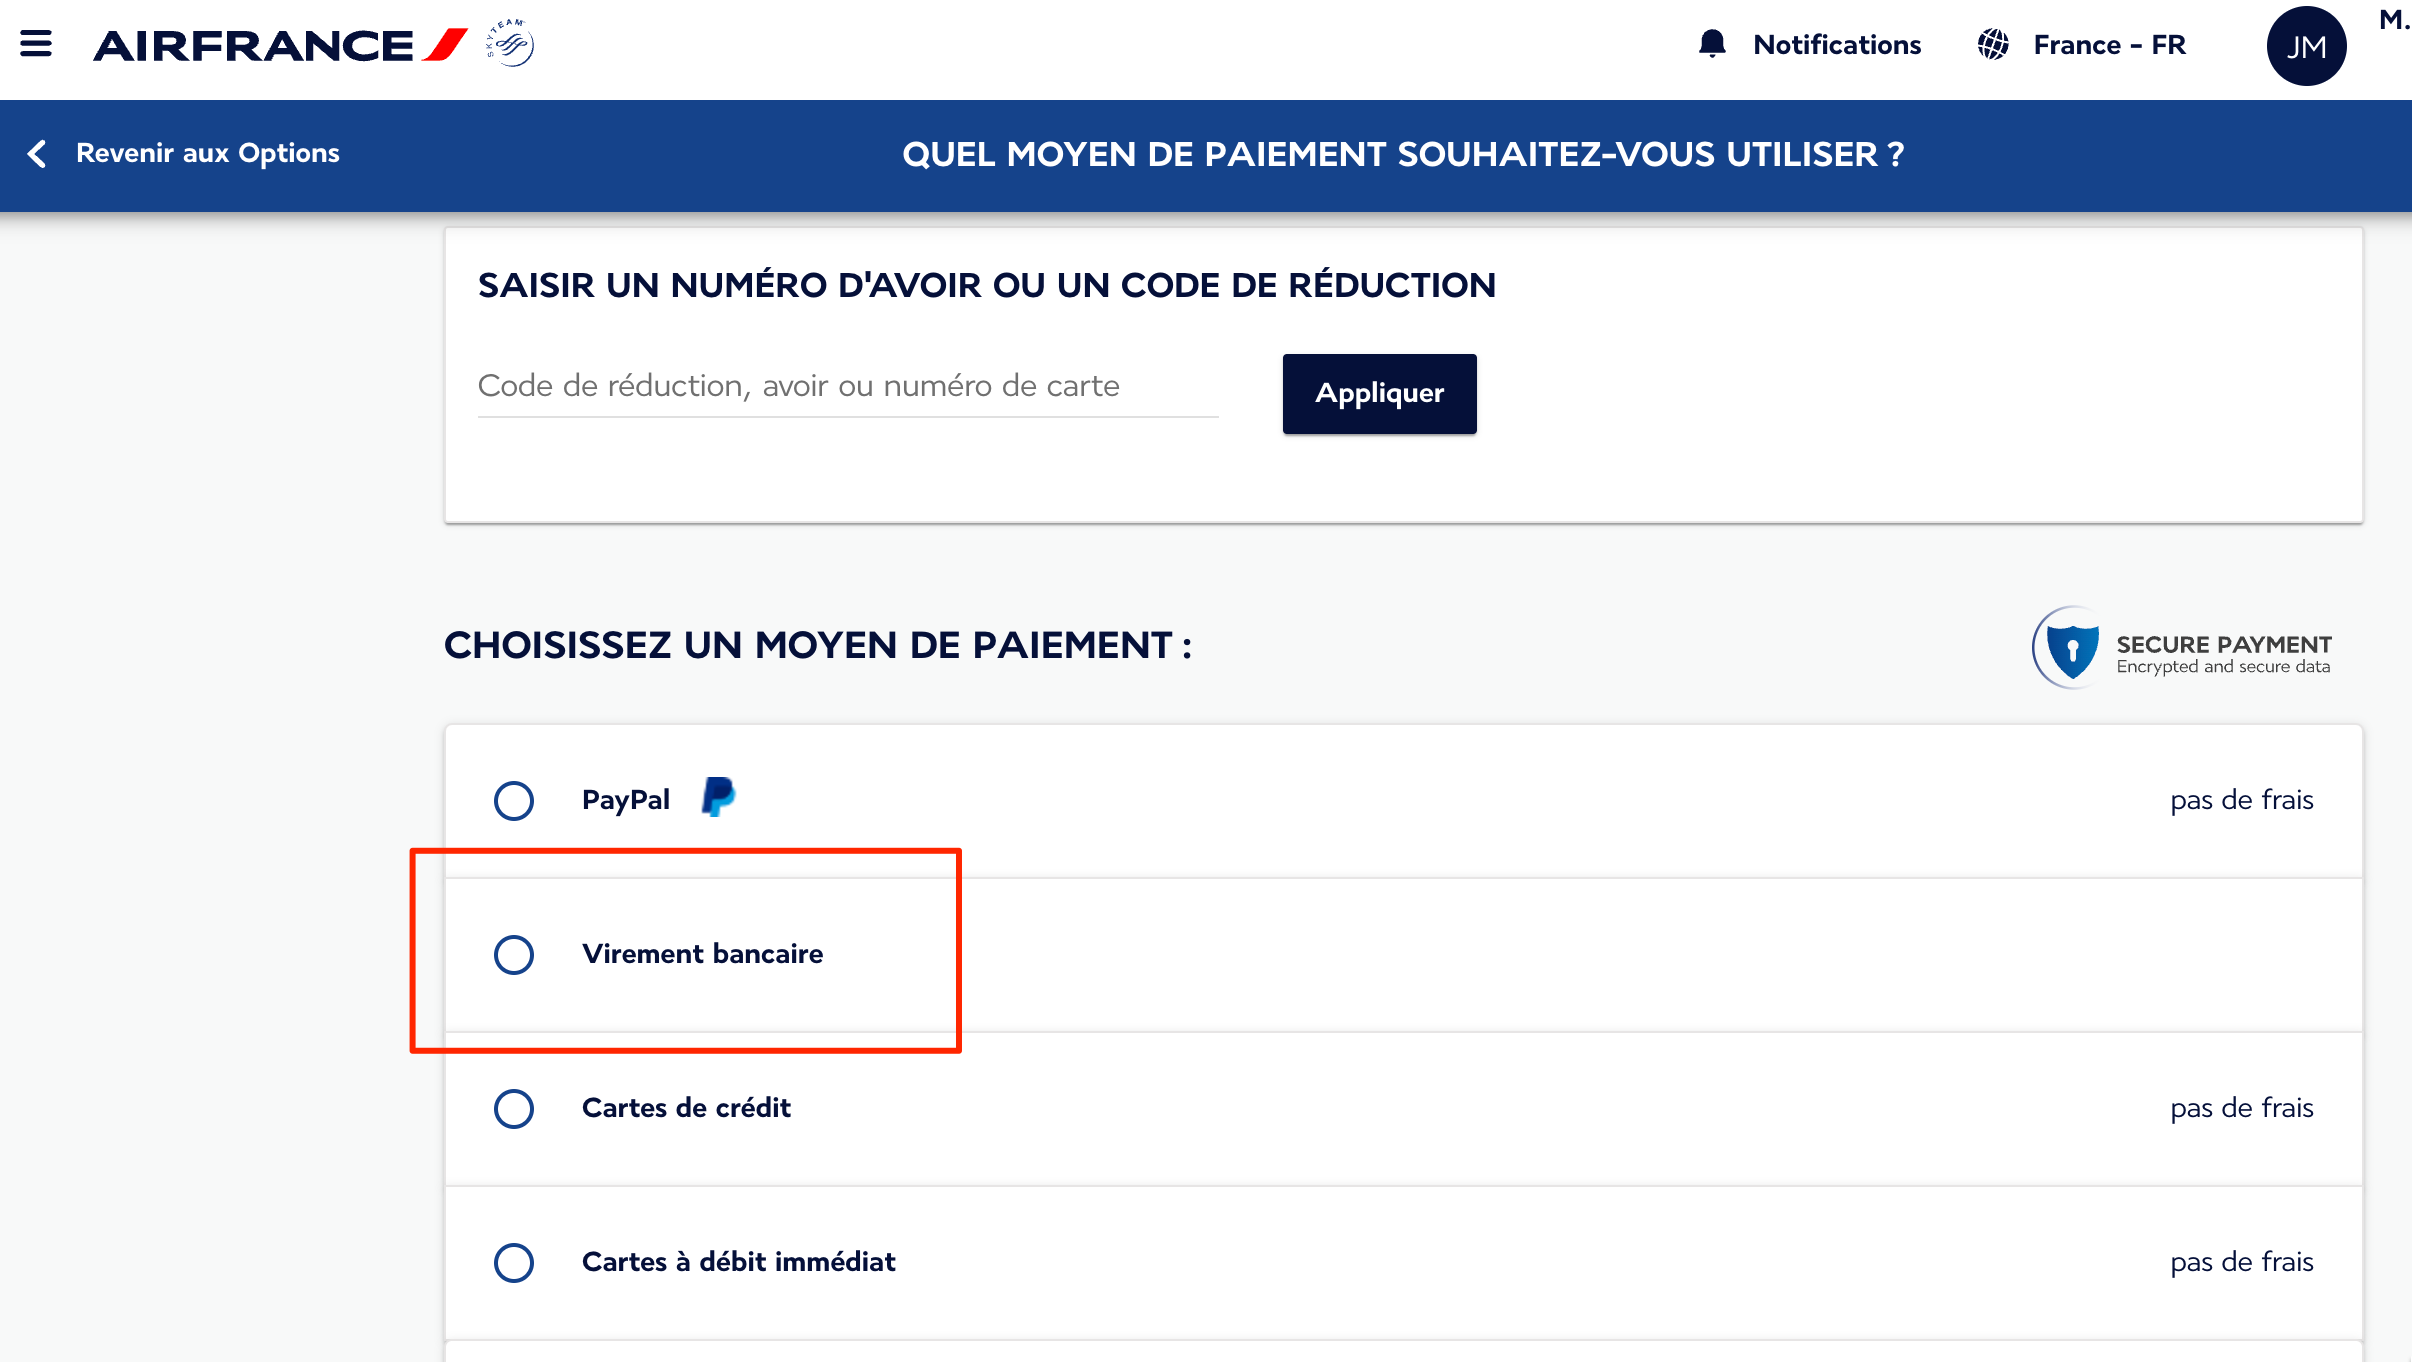This screenshot has height=1362, width=2412.
Task: Click the Secure Payment shield badge
Action: [2183, 648]
